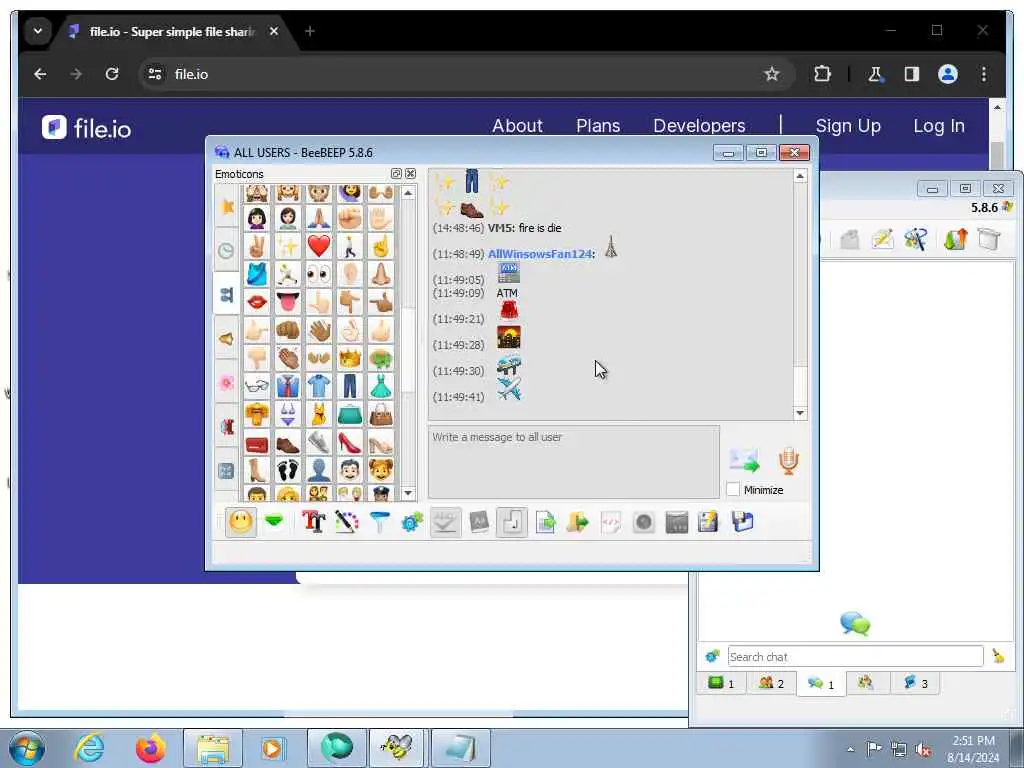1024x768 pixels.
Task: Record a voice message with microphone icon
Action: (x=788, y=460)
